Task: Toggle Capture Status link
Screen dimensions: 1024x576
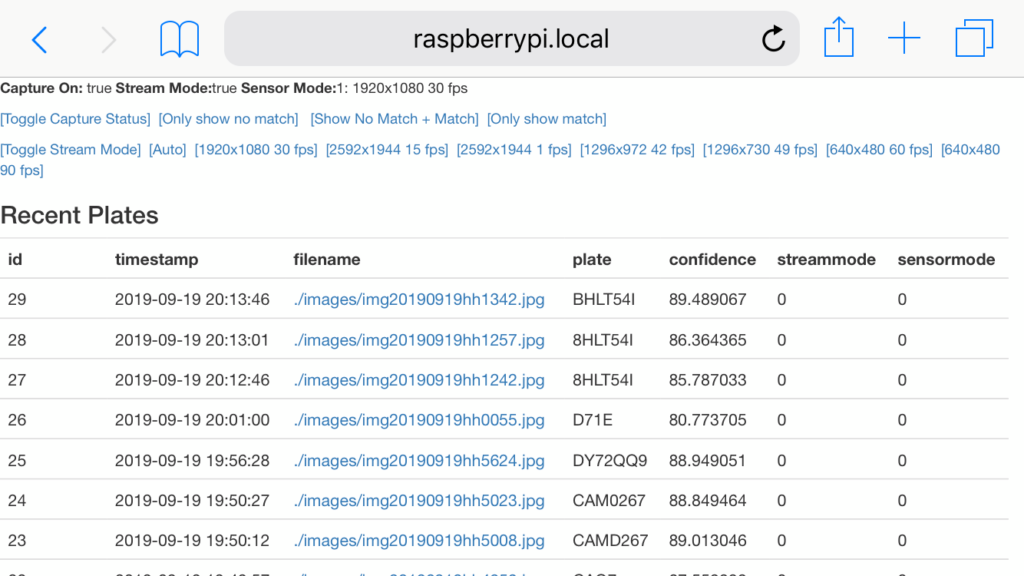Action: (x=76, y=119)
